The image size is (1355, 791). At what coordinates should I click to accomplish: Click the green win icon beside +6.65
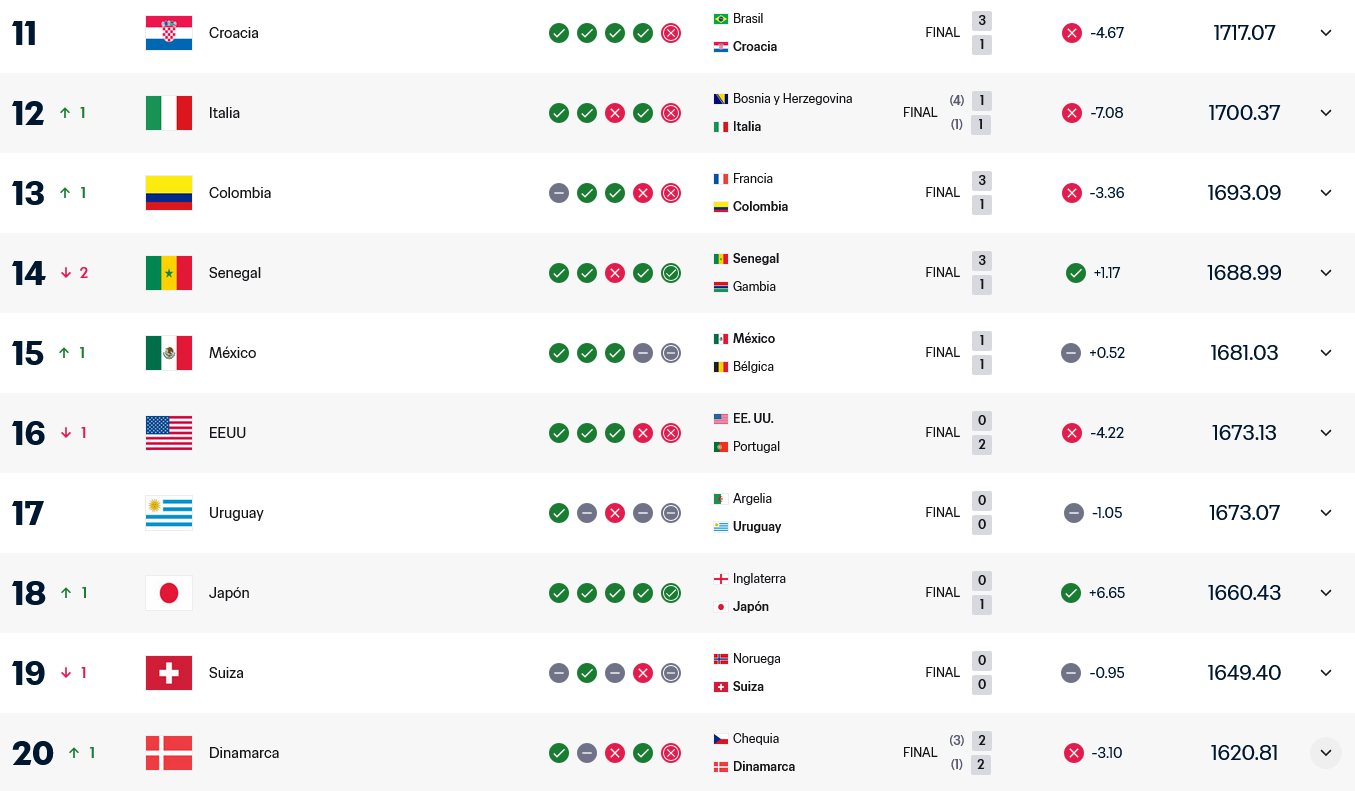pos(1071,593)
